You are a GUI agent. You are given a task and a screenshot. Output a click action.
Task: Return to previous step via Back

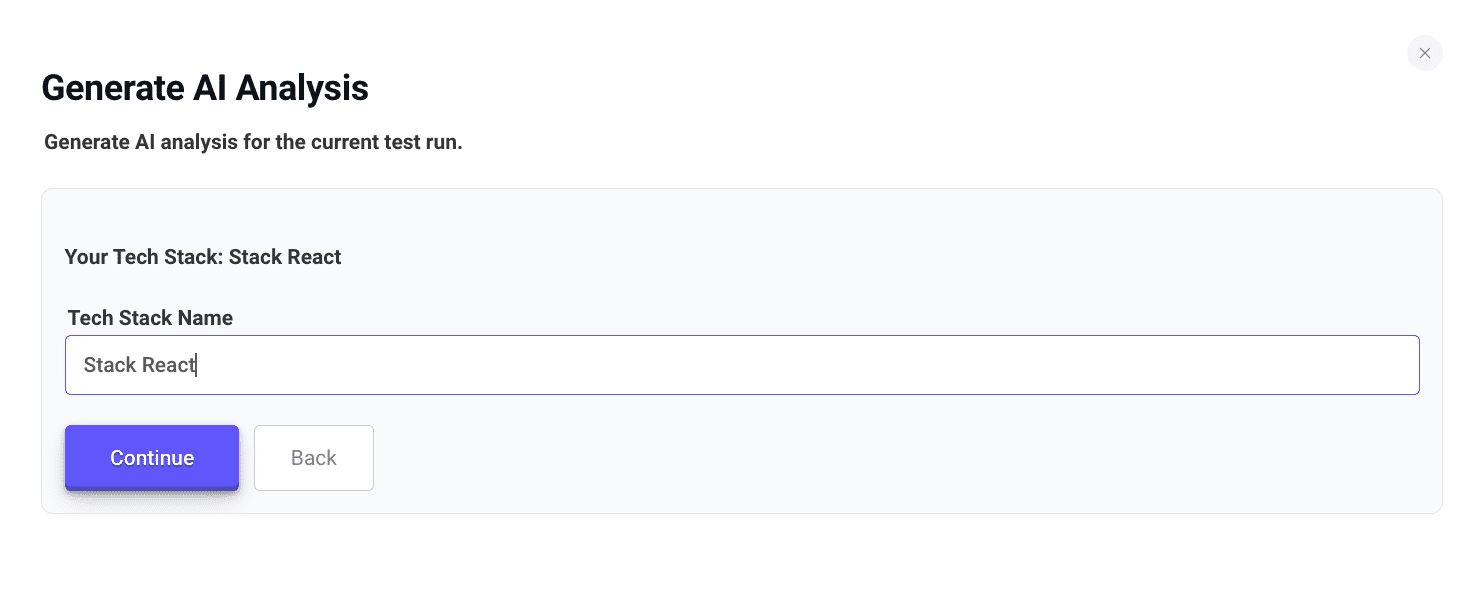pos(314,458)
